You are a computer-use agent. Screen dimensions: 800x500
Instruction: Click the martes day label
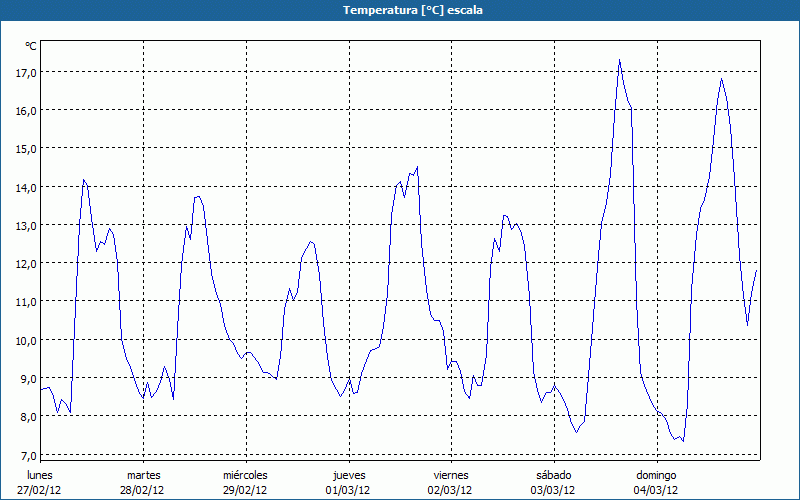coord(143,475)
